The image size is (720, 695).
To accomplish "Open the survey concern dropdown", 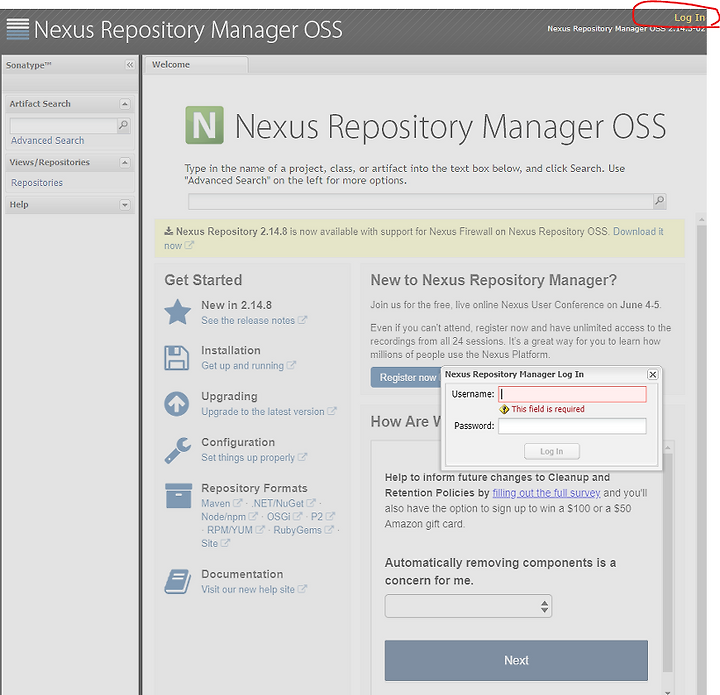I will pyautogui.click(x=468, y=606).
